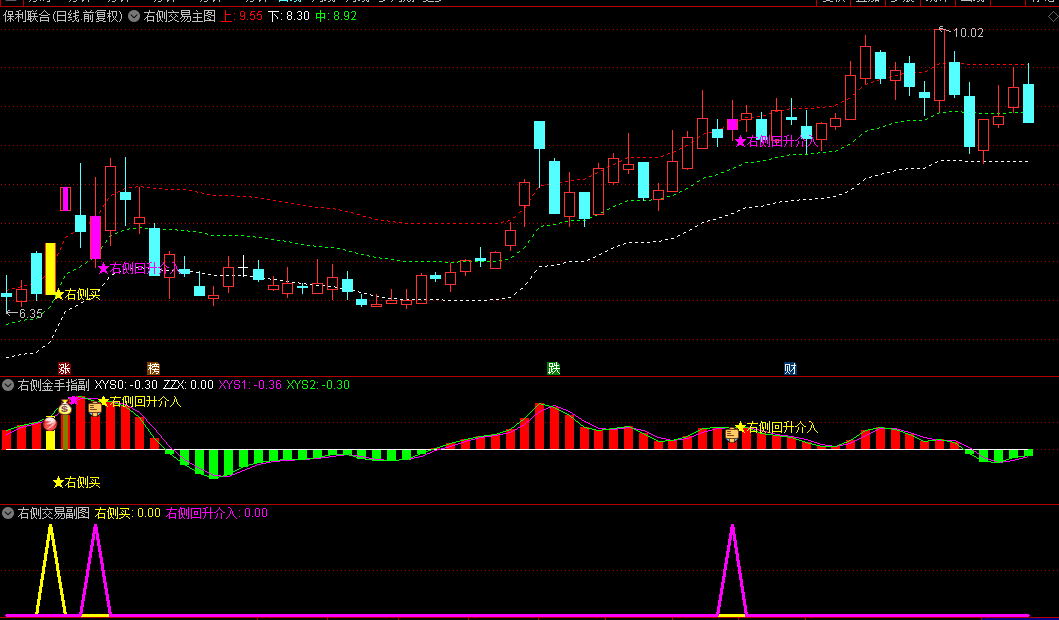Click the white 下: 8.30 value
The height and width of the screenshot is (620, 1059).
pyautogui.click(x=288, y=16)
